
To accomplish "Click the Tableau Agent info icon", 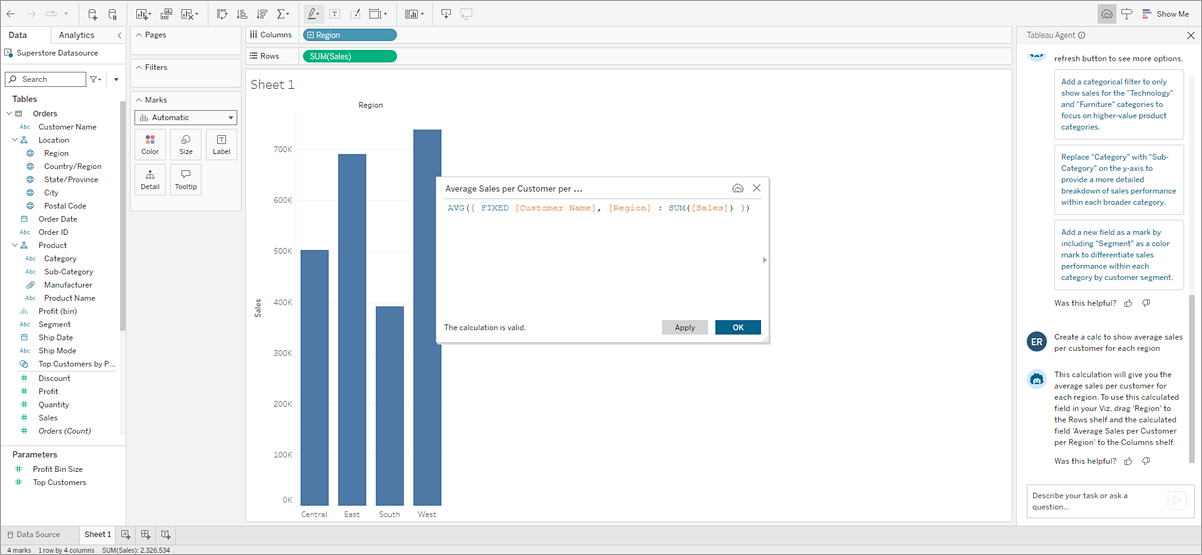I will [1082, 35].
